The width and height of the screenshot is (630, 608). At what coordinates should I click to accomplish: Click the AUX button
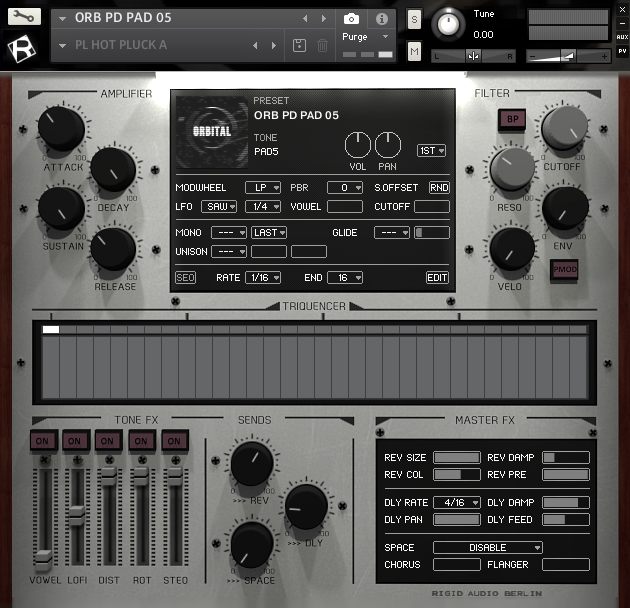coord(622,37)
